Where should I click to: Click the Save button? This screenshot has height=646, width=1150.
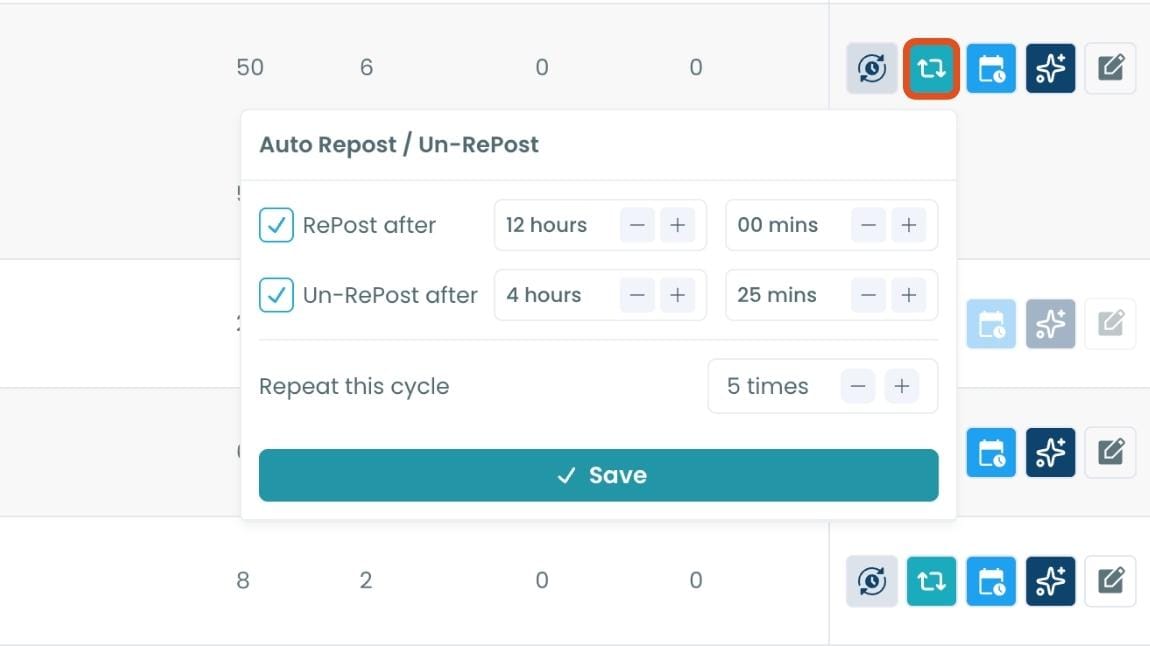tap(598, 474)
